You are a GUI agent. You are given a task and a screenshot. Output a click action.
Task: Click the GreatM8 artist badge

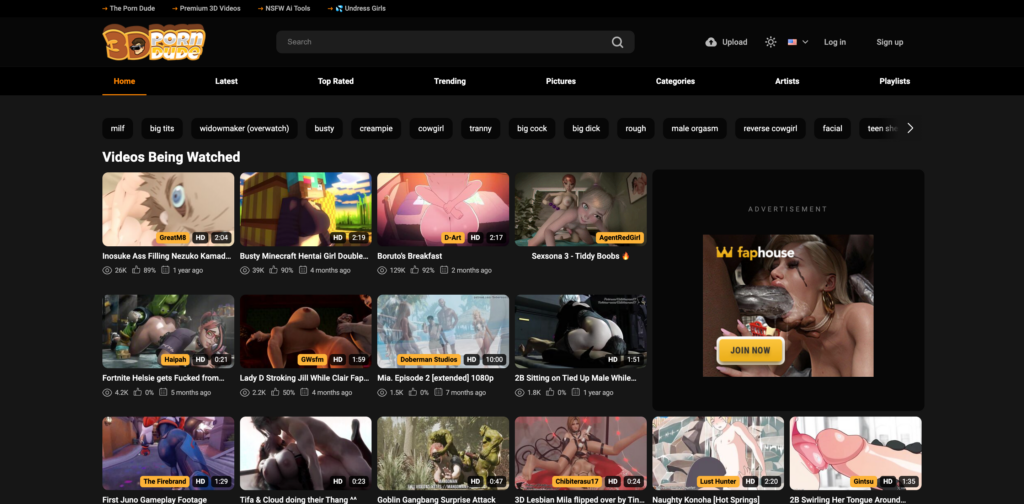tap(172, 238)
